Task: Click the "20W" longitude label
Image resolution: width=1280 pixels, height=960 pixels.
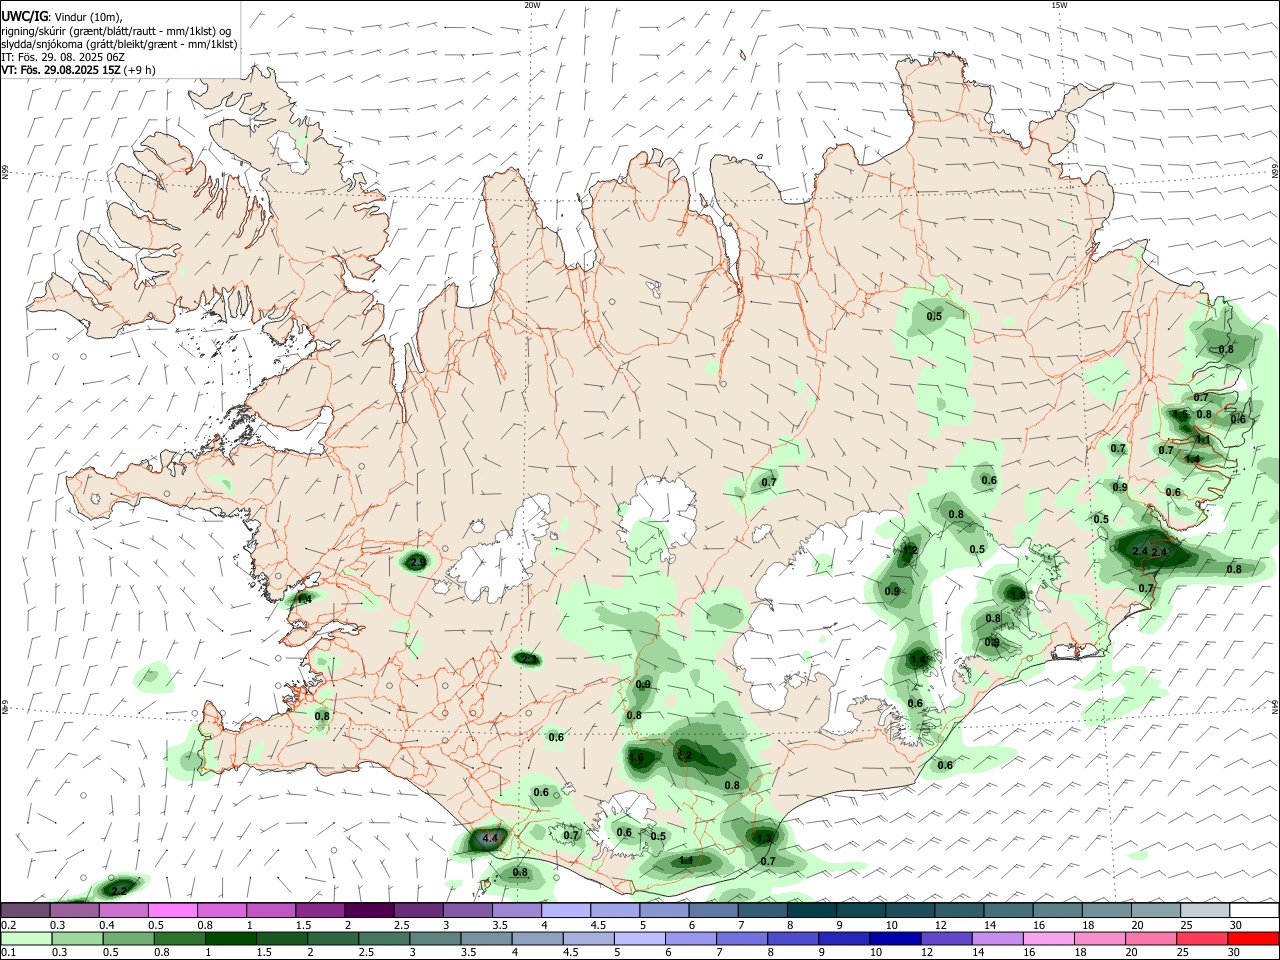Action: pyautogui.click(x=533, y=5)
